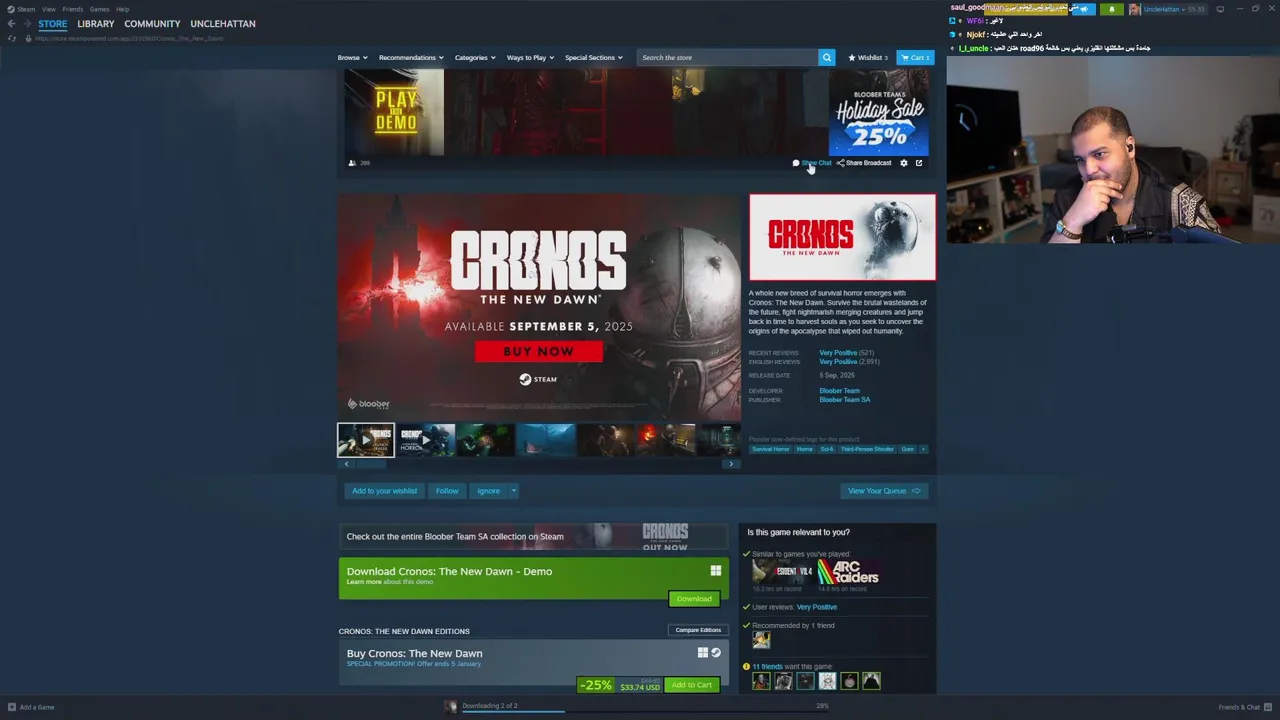Viewport: 1280px width, 720px height.
Task: Click the Survival Horror tag
Action: click(770, 449)
